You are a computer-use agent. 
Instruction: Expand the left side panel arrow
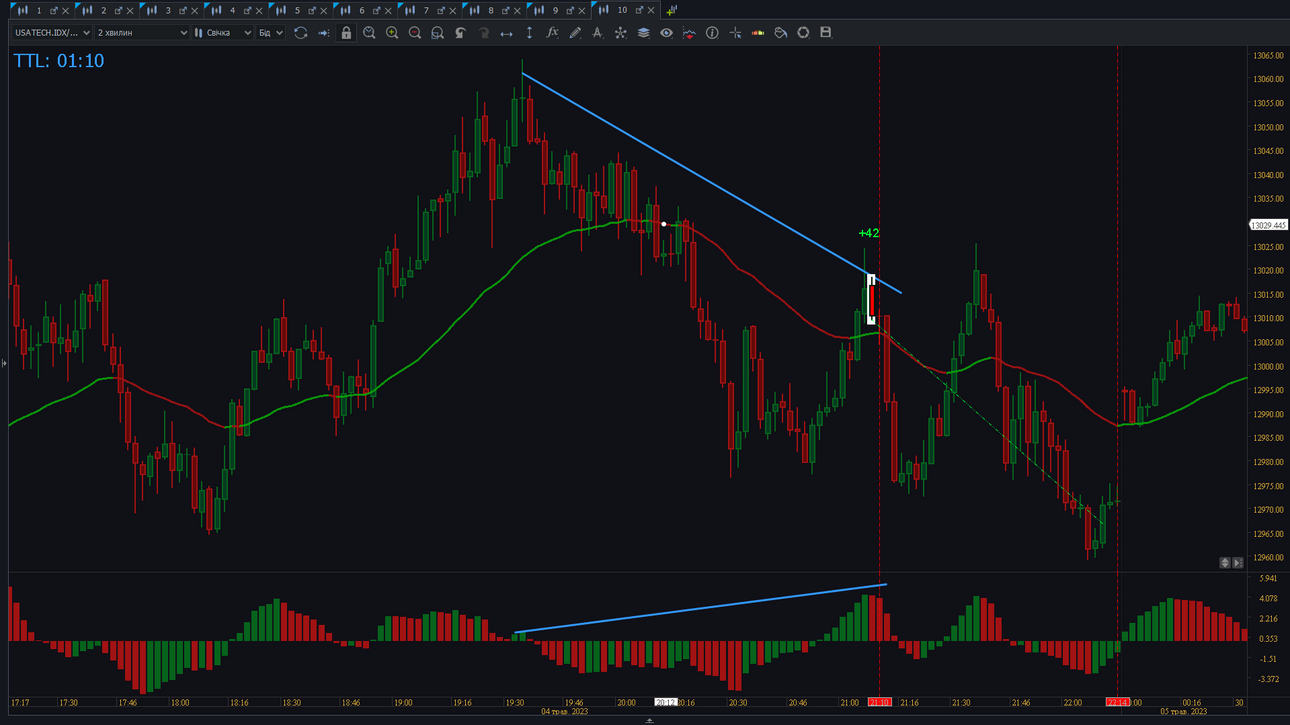click(4, 363)
